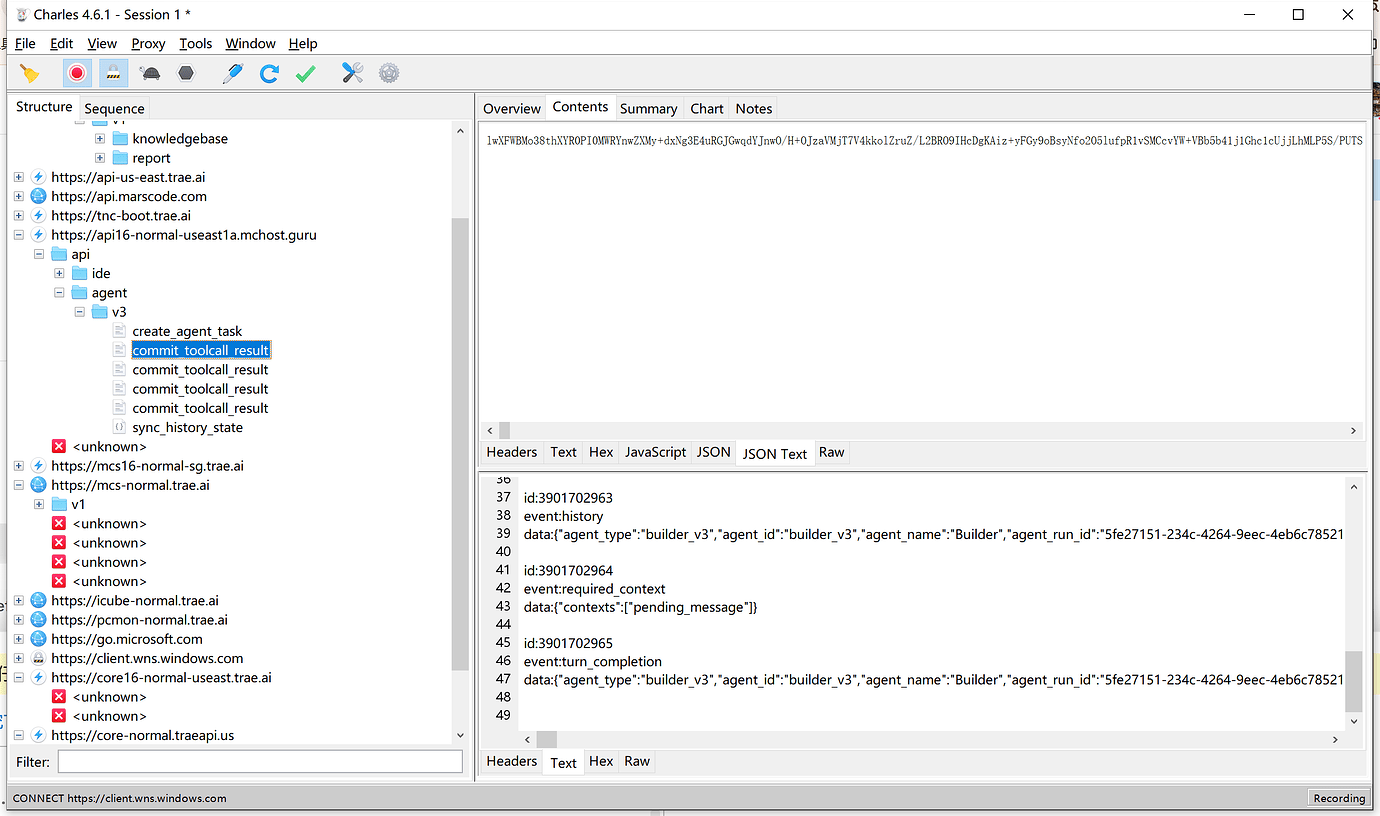Toggle SSL proxying lock icon
Screen dimensions: 1380x816
tap(113, 73)
